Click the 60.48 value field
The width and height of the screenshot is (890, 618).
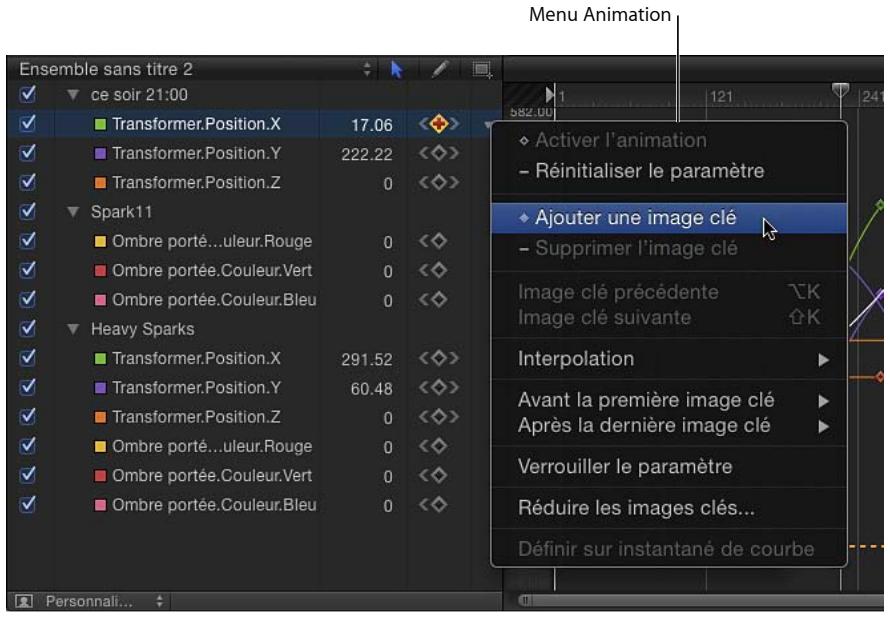(371, 389)
